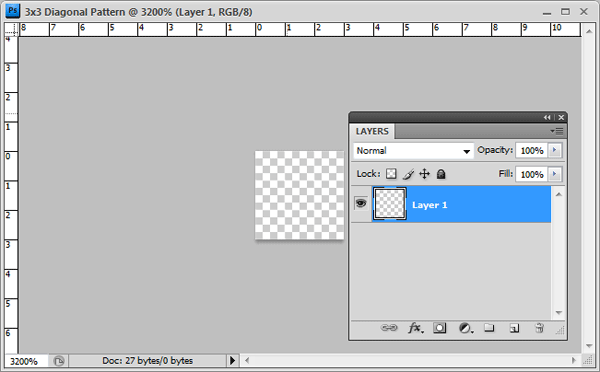Select the LAYERS tab

click(372, 131)
